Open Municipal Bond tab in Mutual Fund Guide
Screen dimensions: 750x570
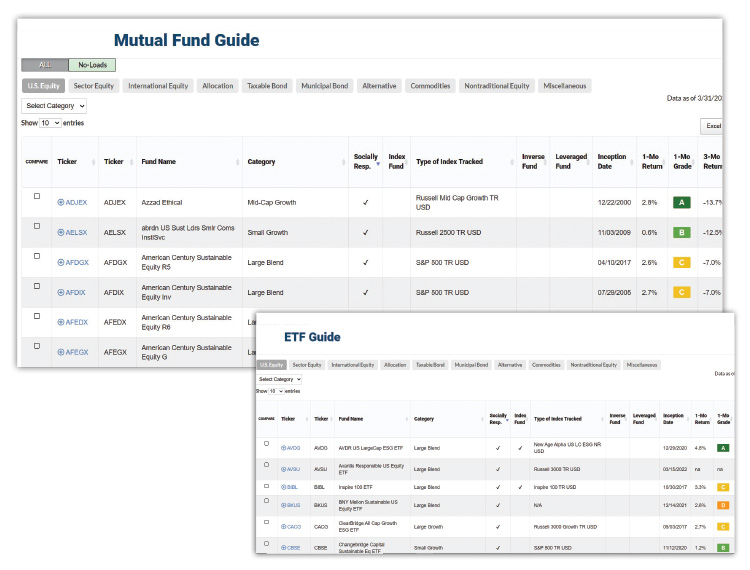(325, 86)
